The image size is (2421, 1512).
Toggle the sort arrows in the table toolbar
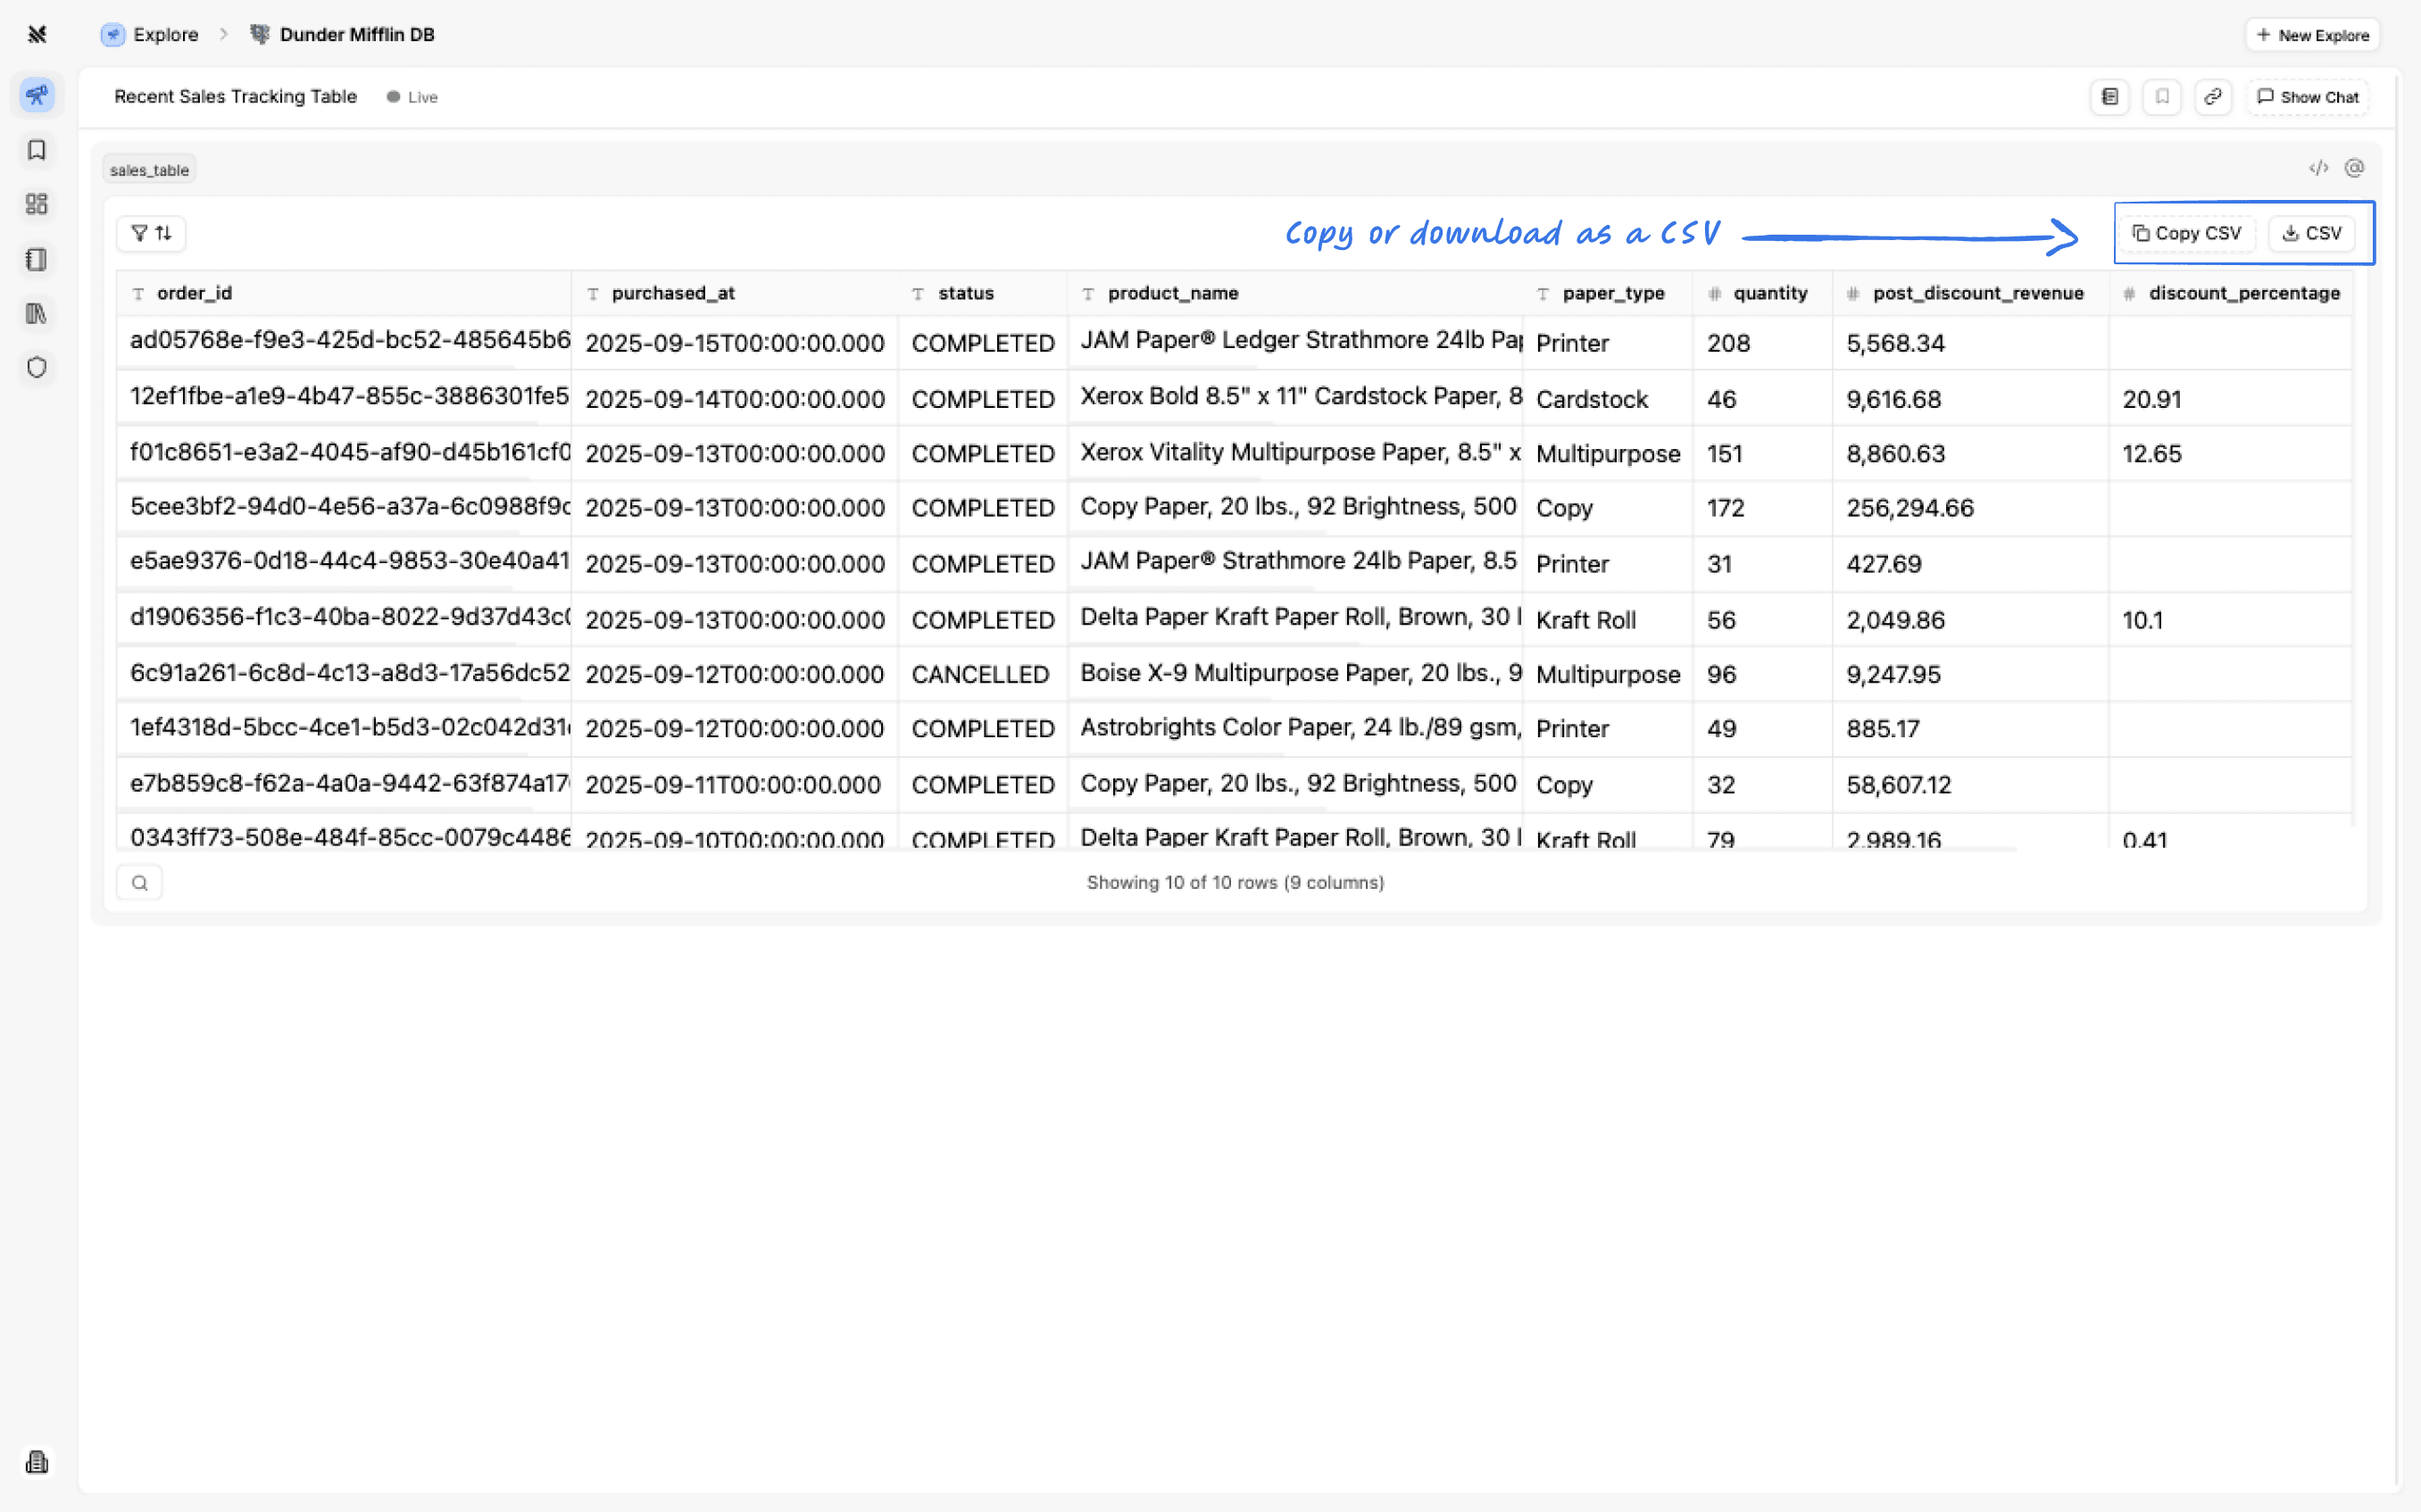coord(163,233)
